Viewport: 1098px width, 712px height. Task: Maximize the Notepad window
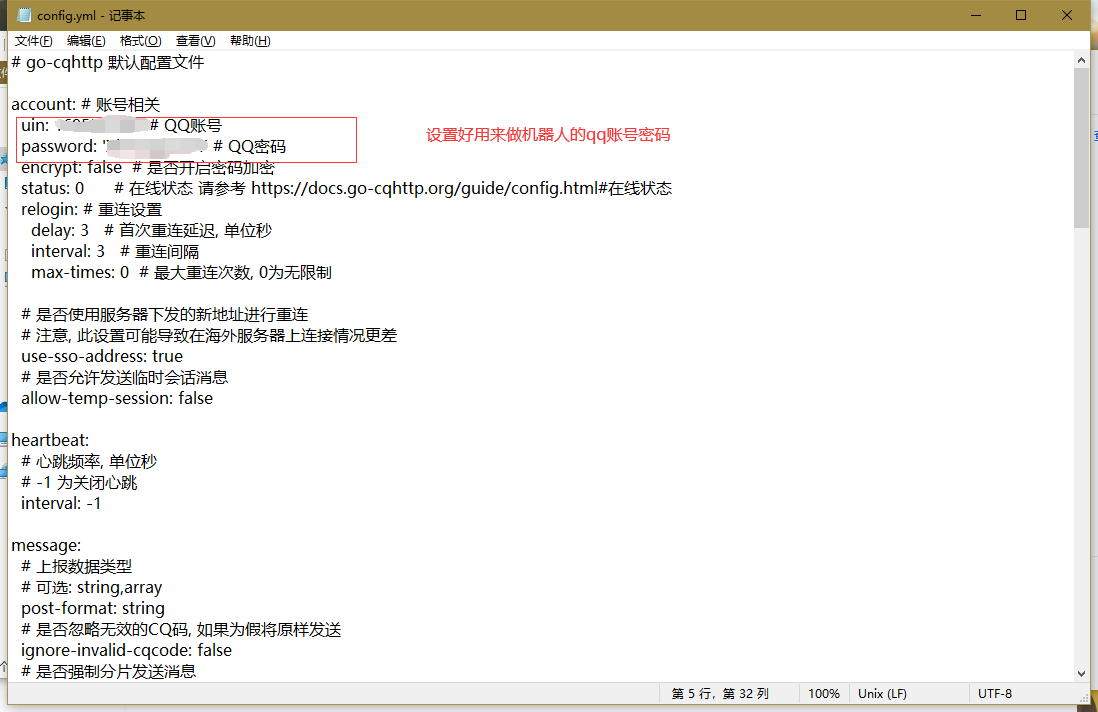pyautogui.click(x=1021, y=15)
